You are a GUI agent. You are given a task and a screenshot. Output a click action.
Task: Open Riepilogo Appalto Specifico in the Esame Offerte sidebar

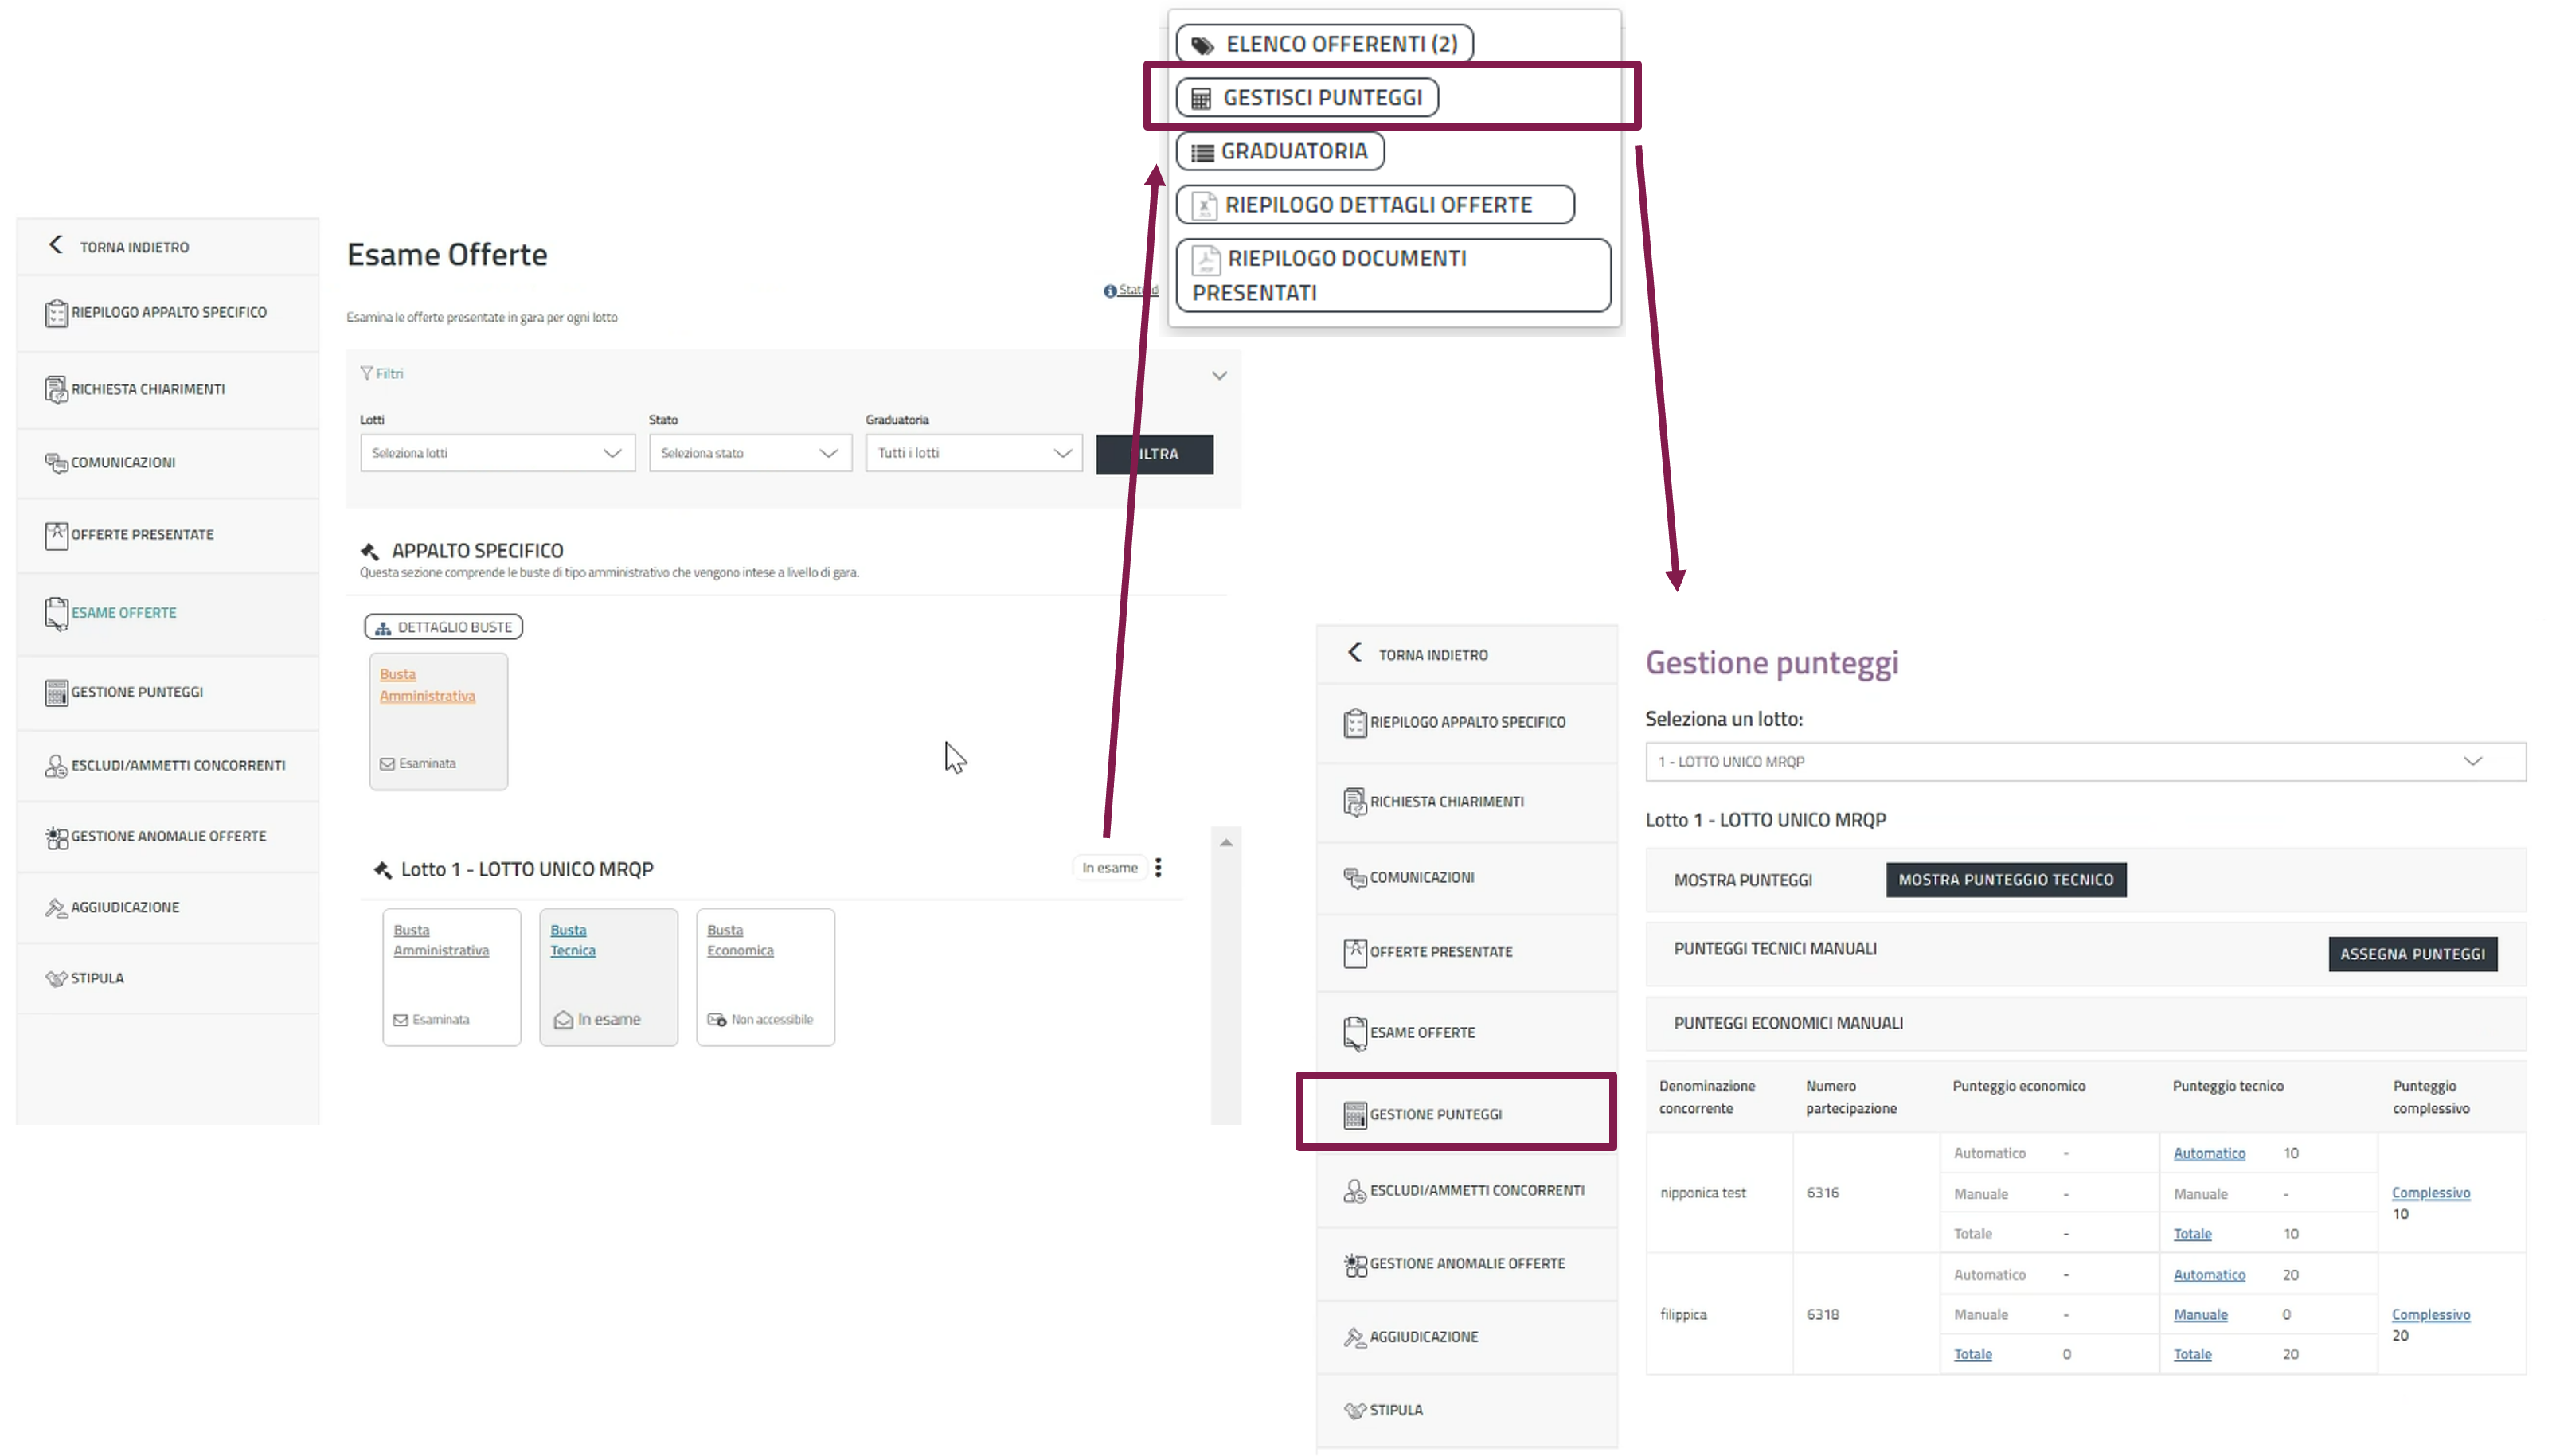168,312
